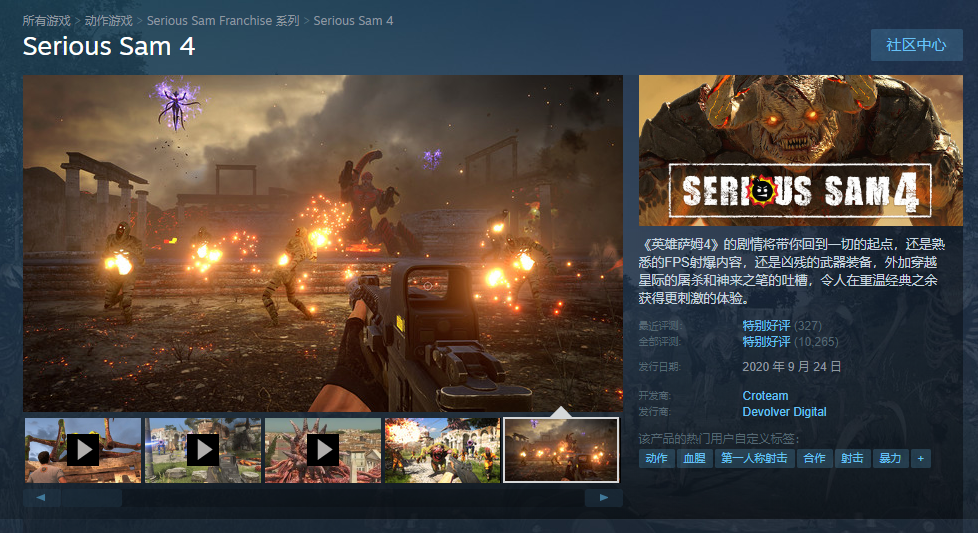Open the 射击 tag
Viewport: 978px width, 533px height.
pos(852,458)
